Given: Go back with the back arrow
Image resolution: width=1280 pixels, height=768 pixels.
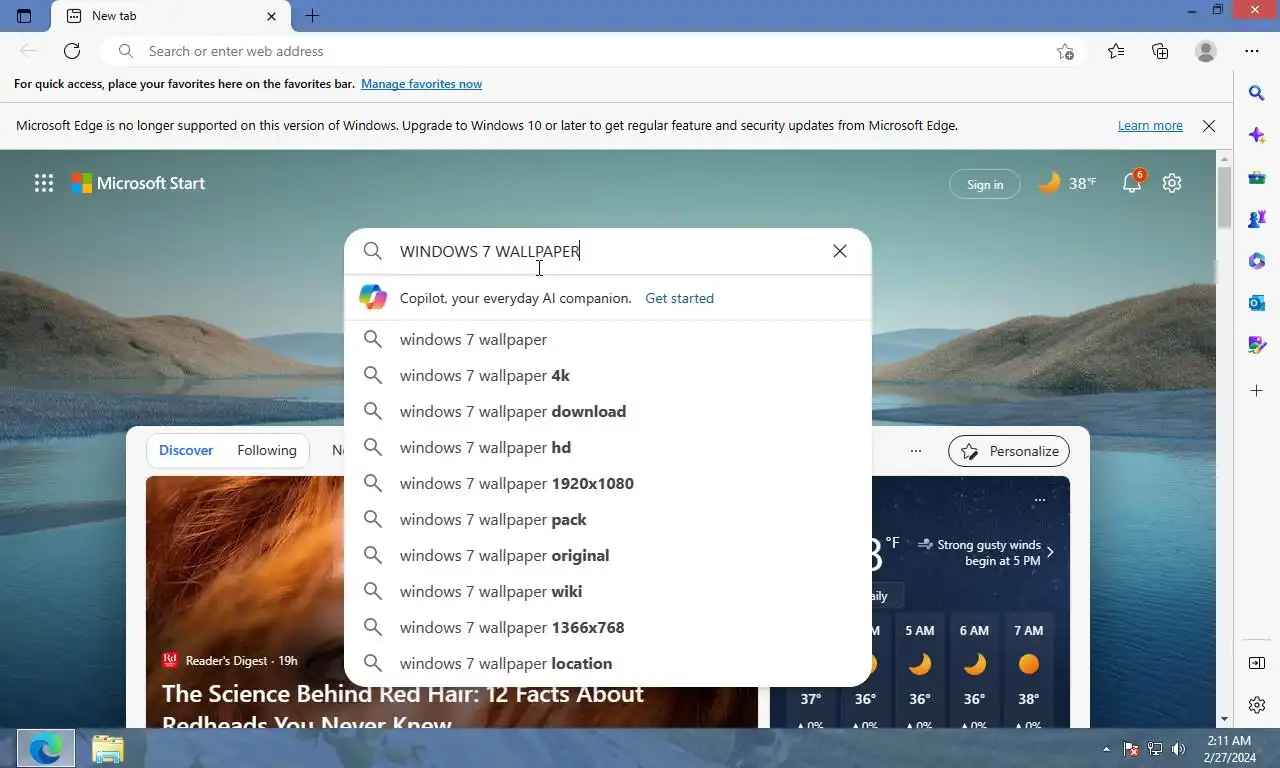Looking at the screenshot, I should click(x=28, y=51).
